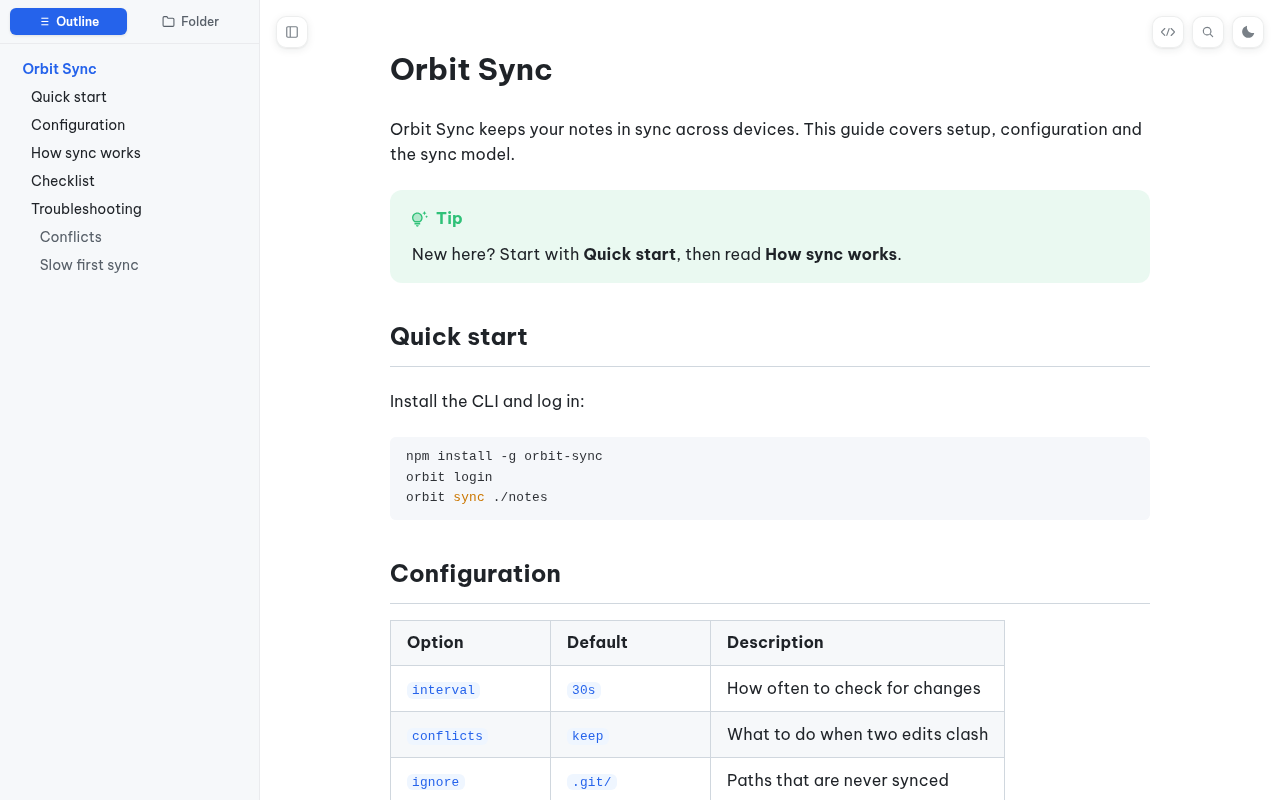Toggle the sidebar panel icon
The image size is (1280, 800).
292,32
